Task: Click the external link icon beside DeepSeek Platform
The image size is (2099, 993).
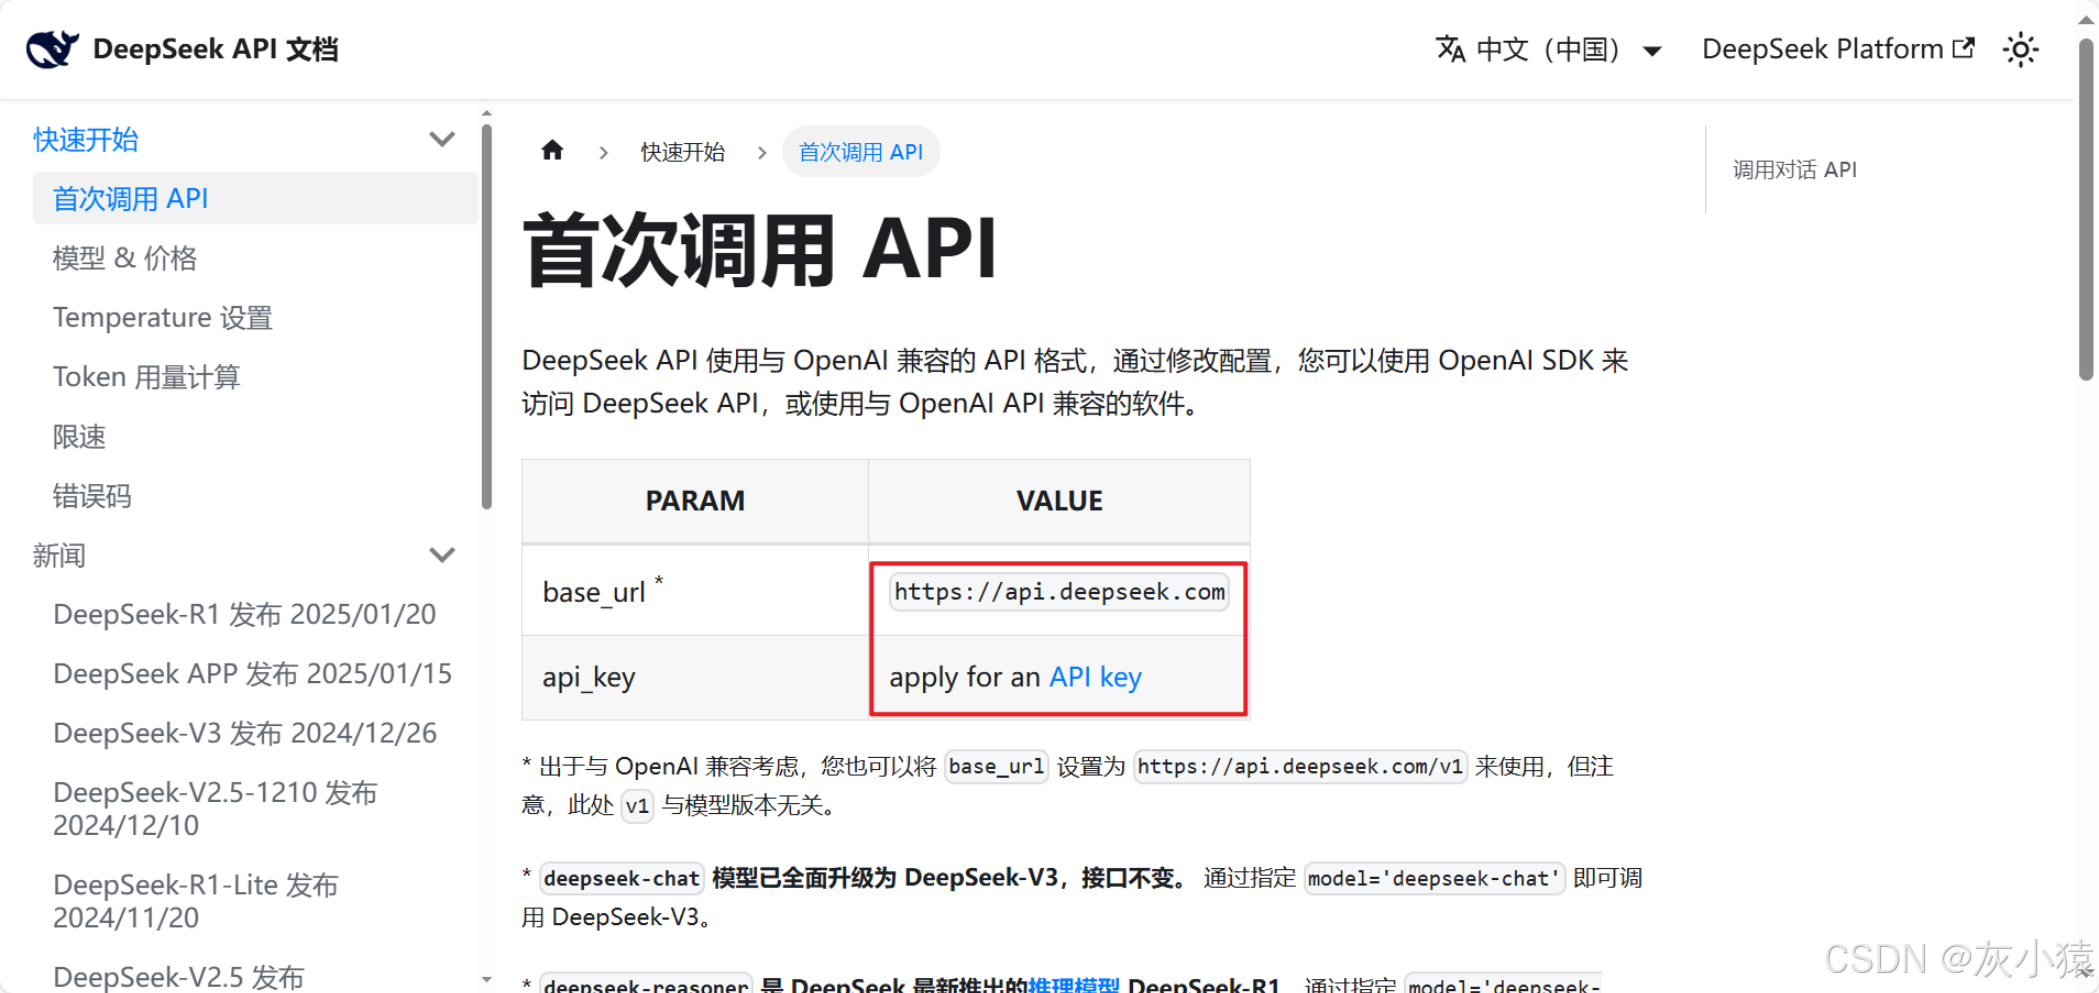Action: [x=1963, y=48]
